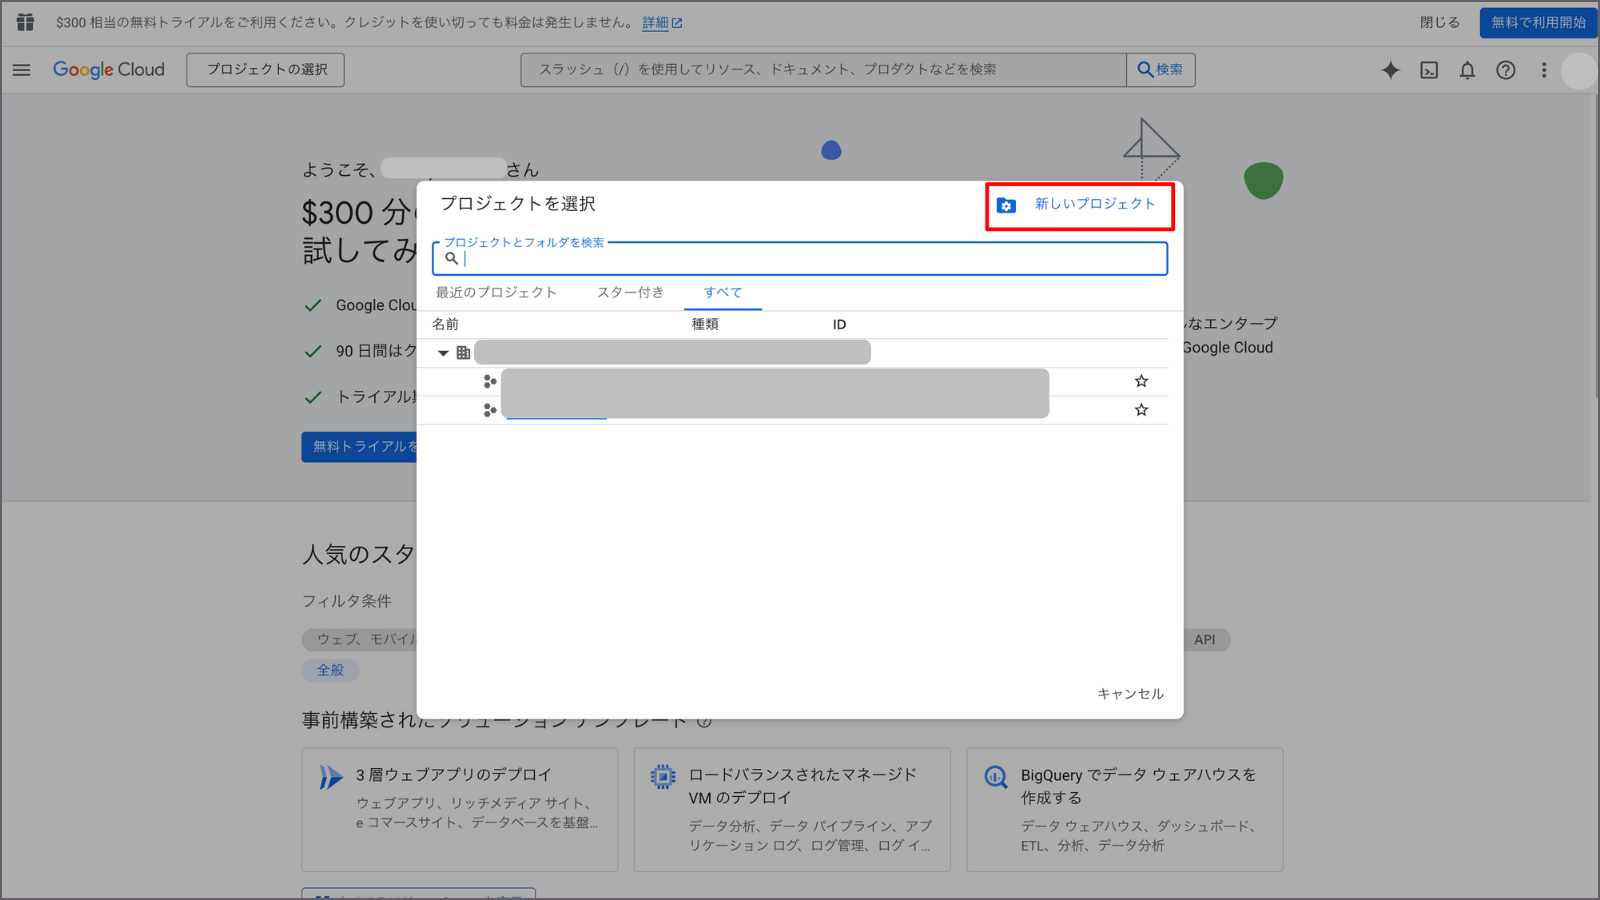Click the organization building icon

463,353
